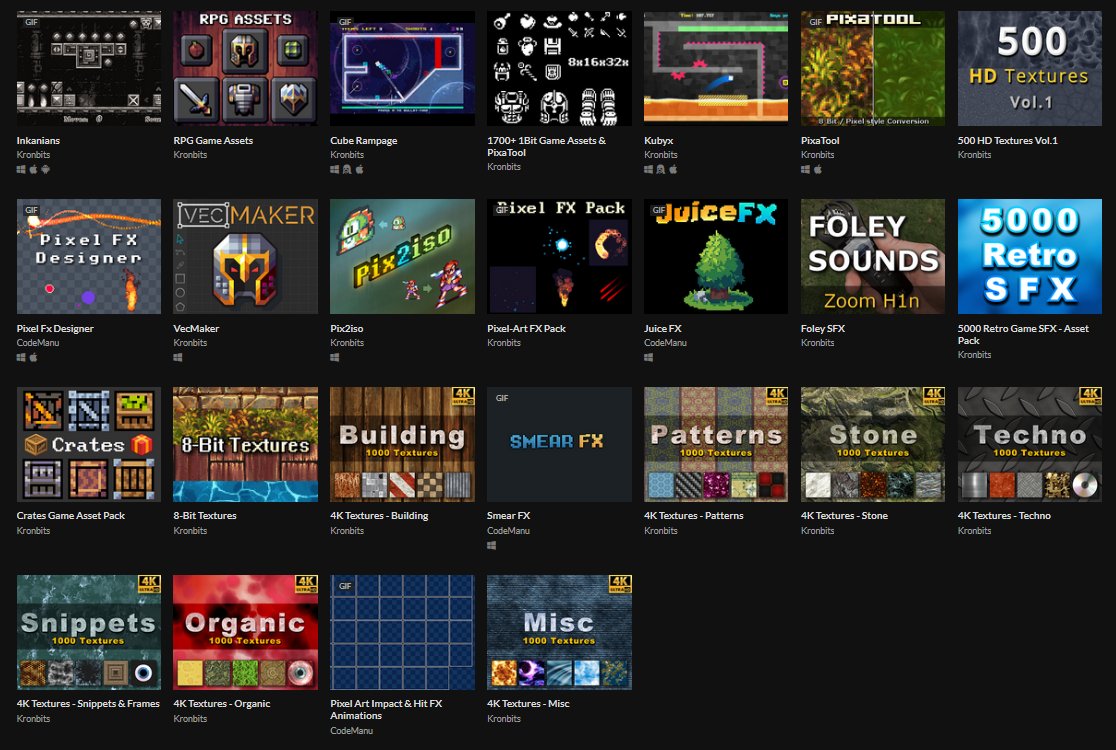Viewport: 1116px width, 750px height.
Task: Visit Kronbits author under 8-Bit Textures
Action: pyautogui.click(x=190, y=530)
